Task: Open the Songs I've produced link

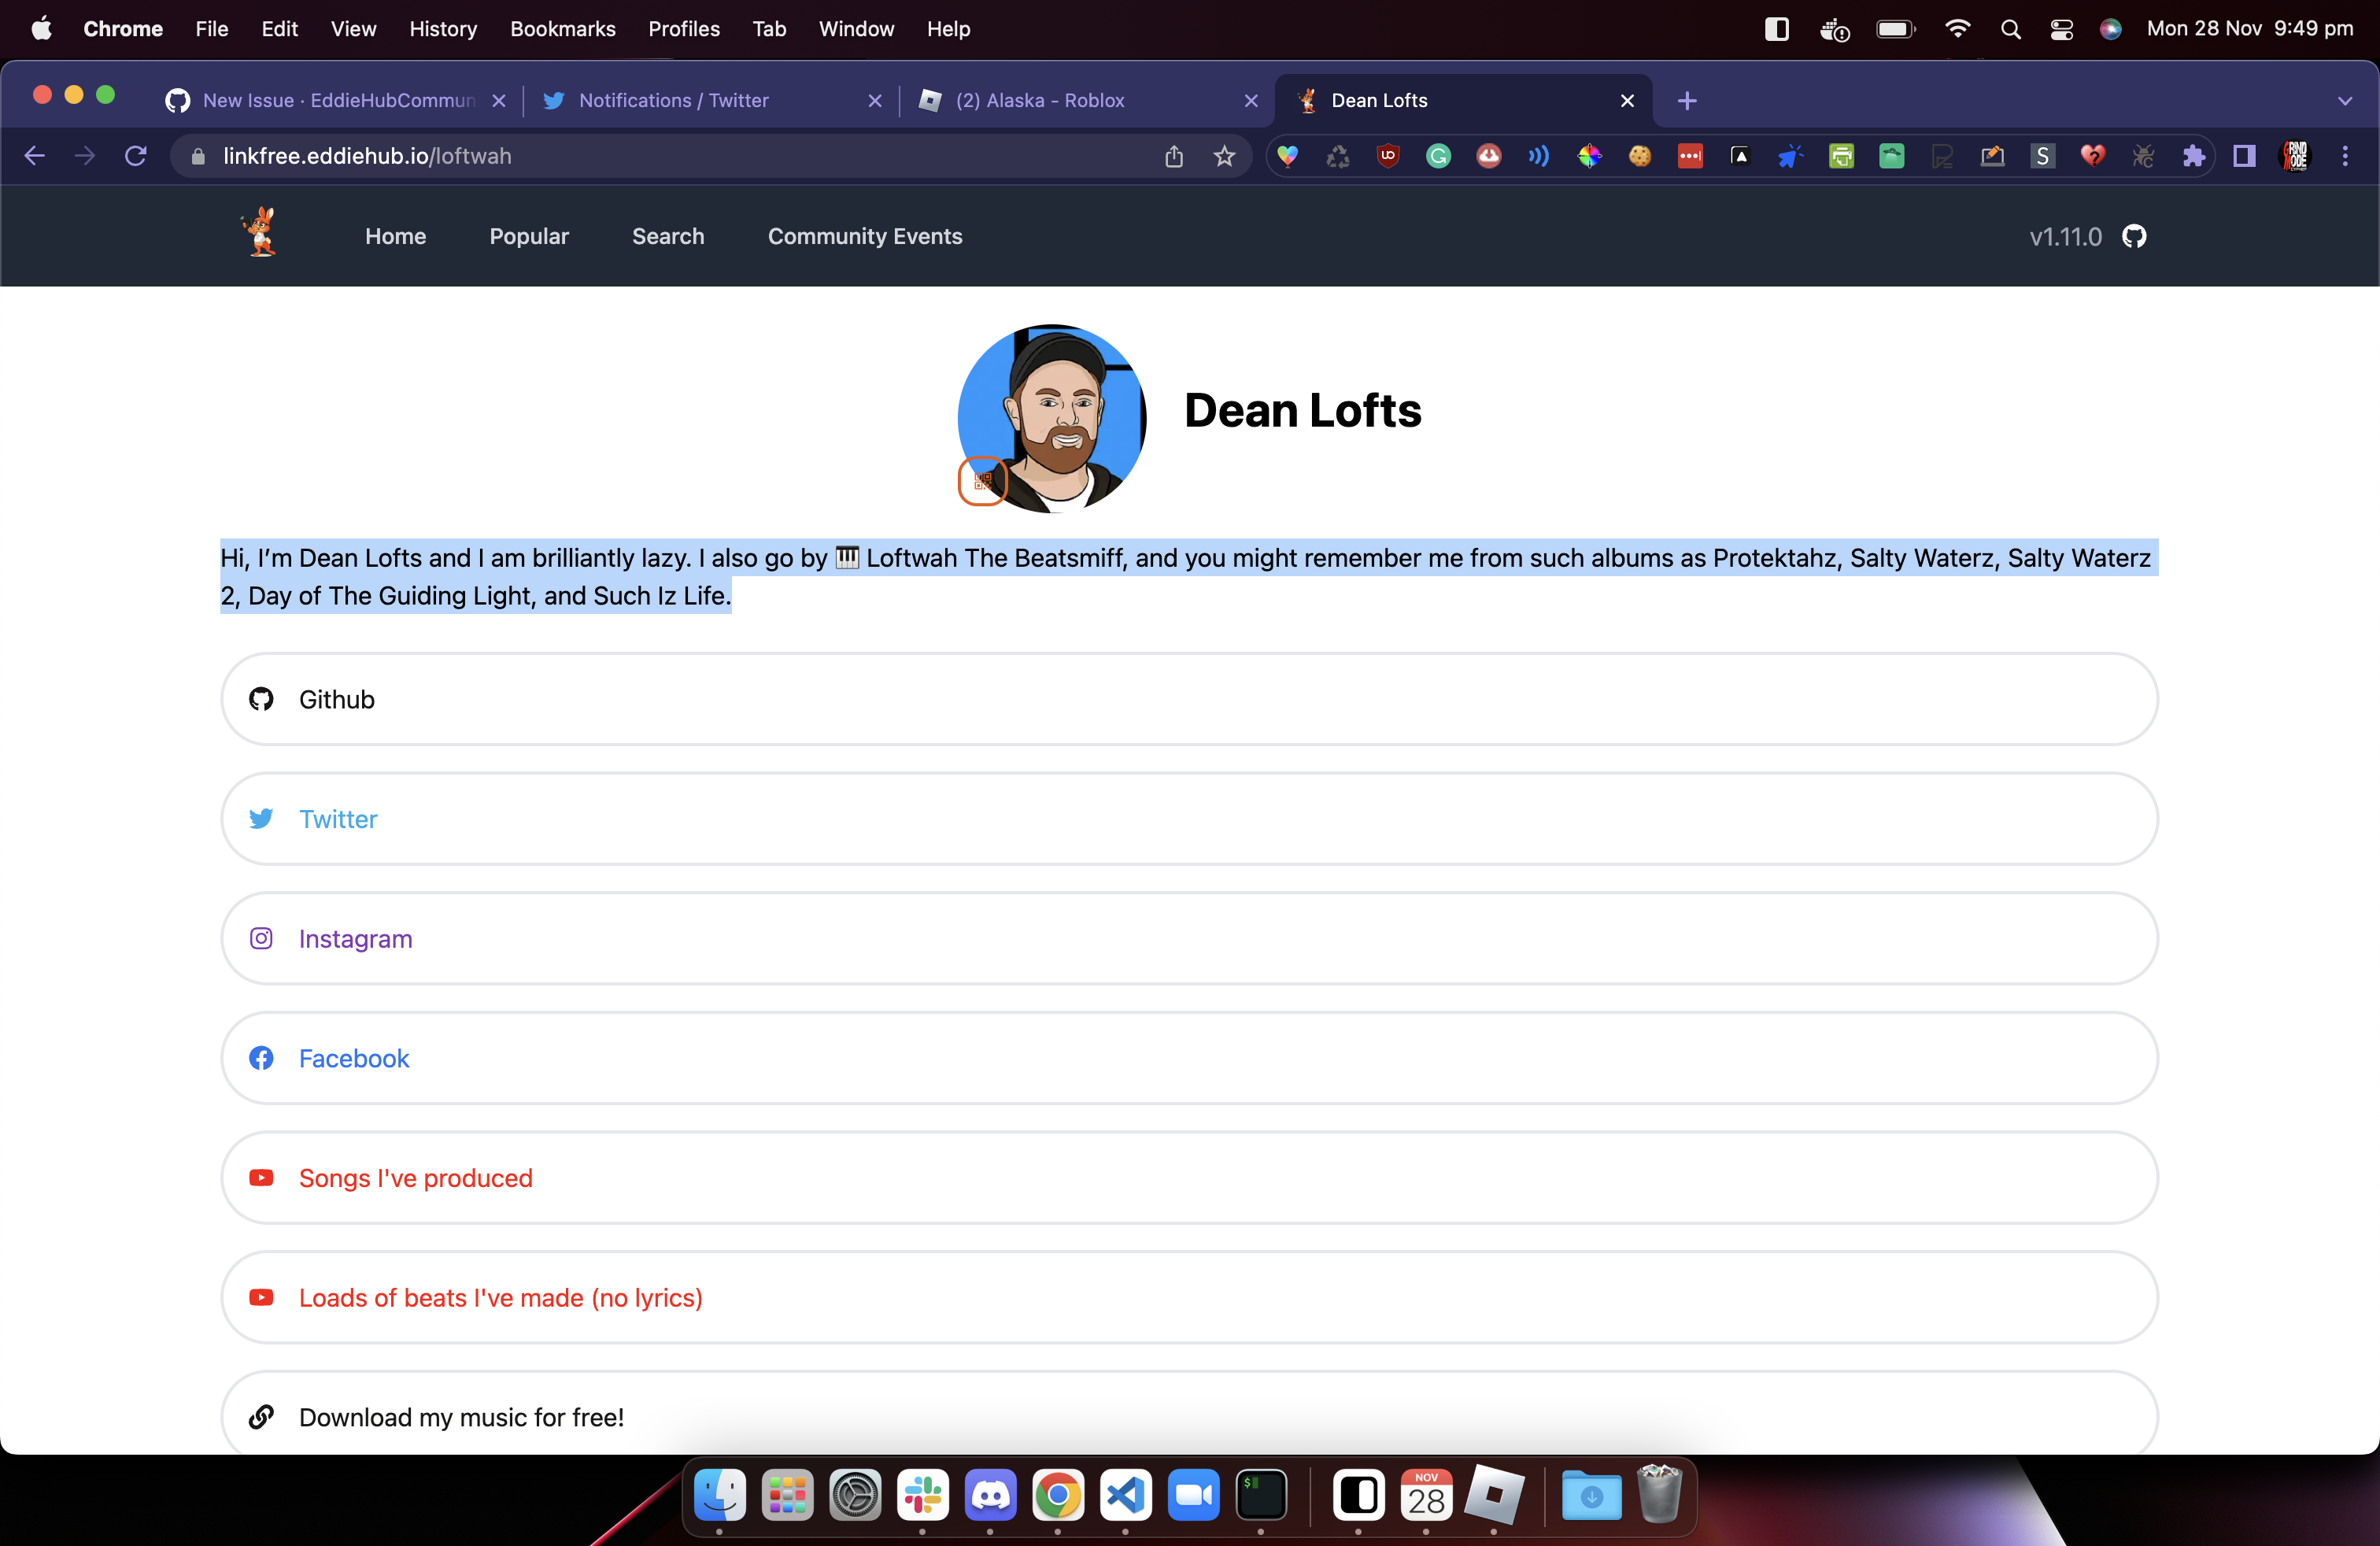Action: click(x=415, y=1178)
